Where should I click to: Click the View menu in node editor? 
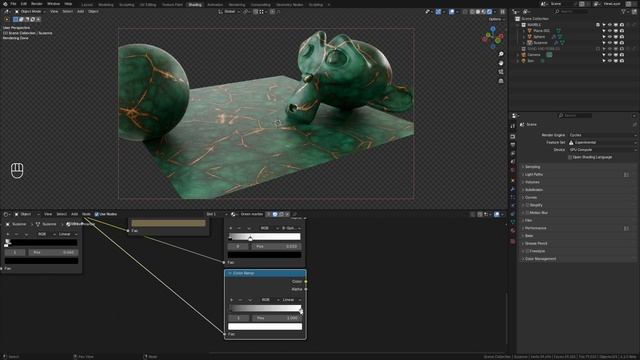(x=48, y=214)
